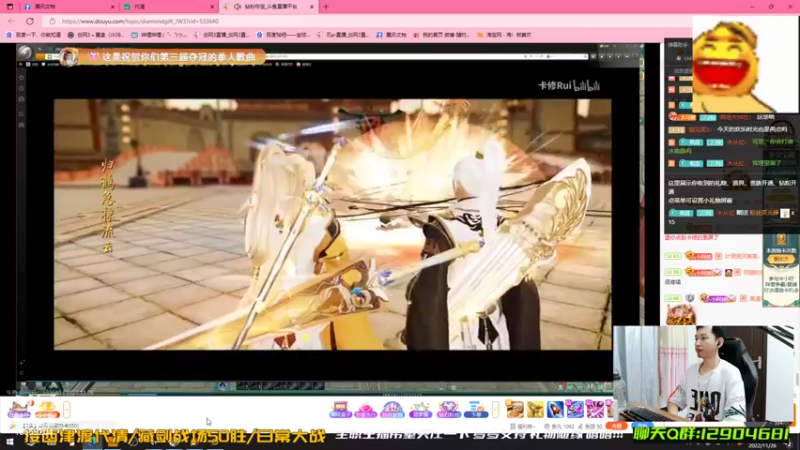
Task: Close the 代清 browser tab
Action: 212,7
